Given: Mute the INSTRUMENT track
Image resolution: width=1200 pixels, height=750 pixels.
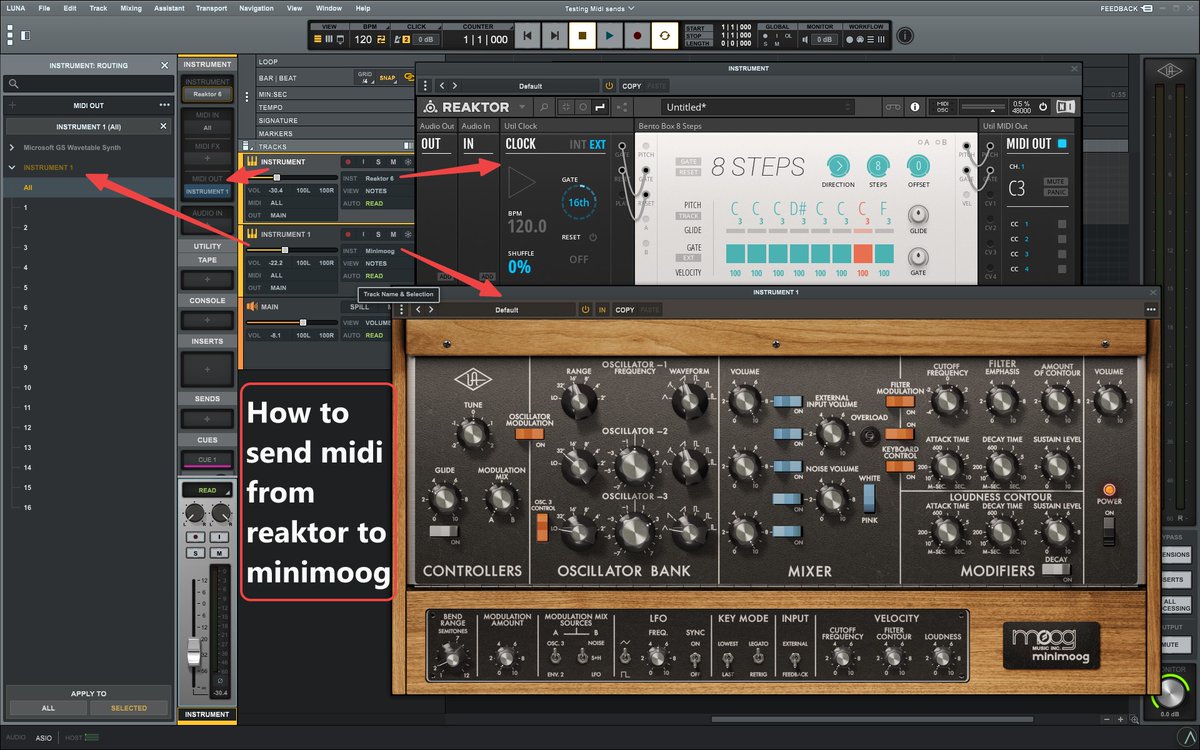Looking at the screenshot, I should click(x=393, y=162).
